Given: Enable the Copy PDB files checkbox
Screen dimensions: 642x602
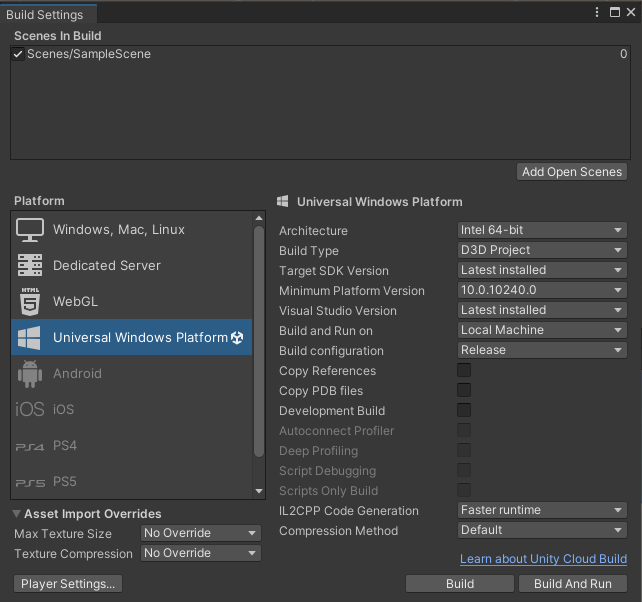Looking at the screenshot, I should point(464,390).
